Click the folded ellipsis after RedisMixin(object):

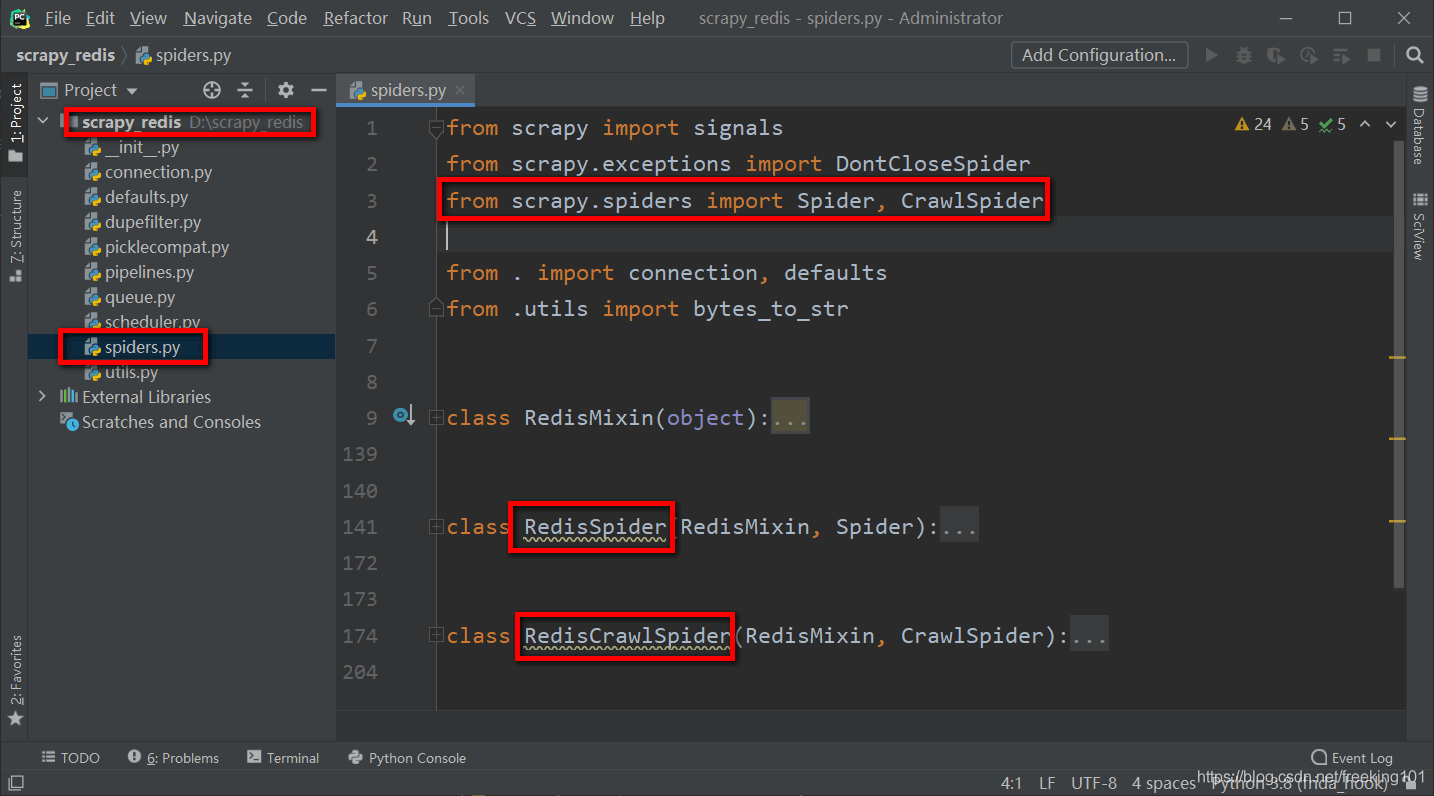pos(790,417)
